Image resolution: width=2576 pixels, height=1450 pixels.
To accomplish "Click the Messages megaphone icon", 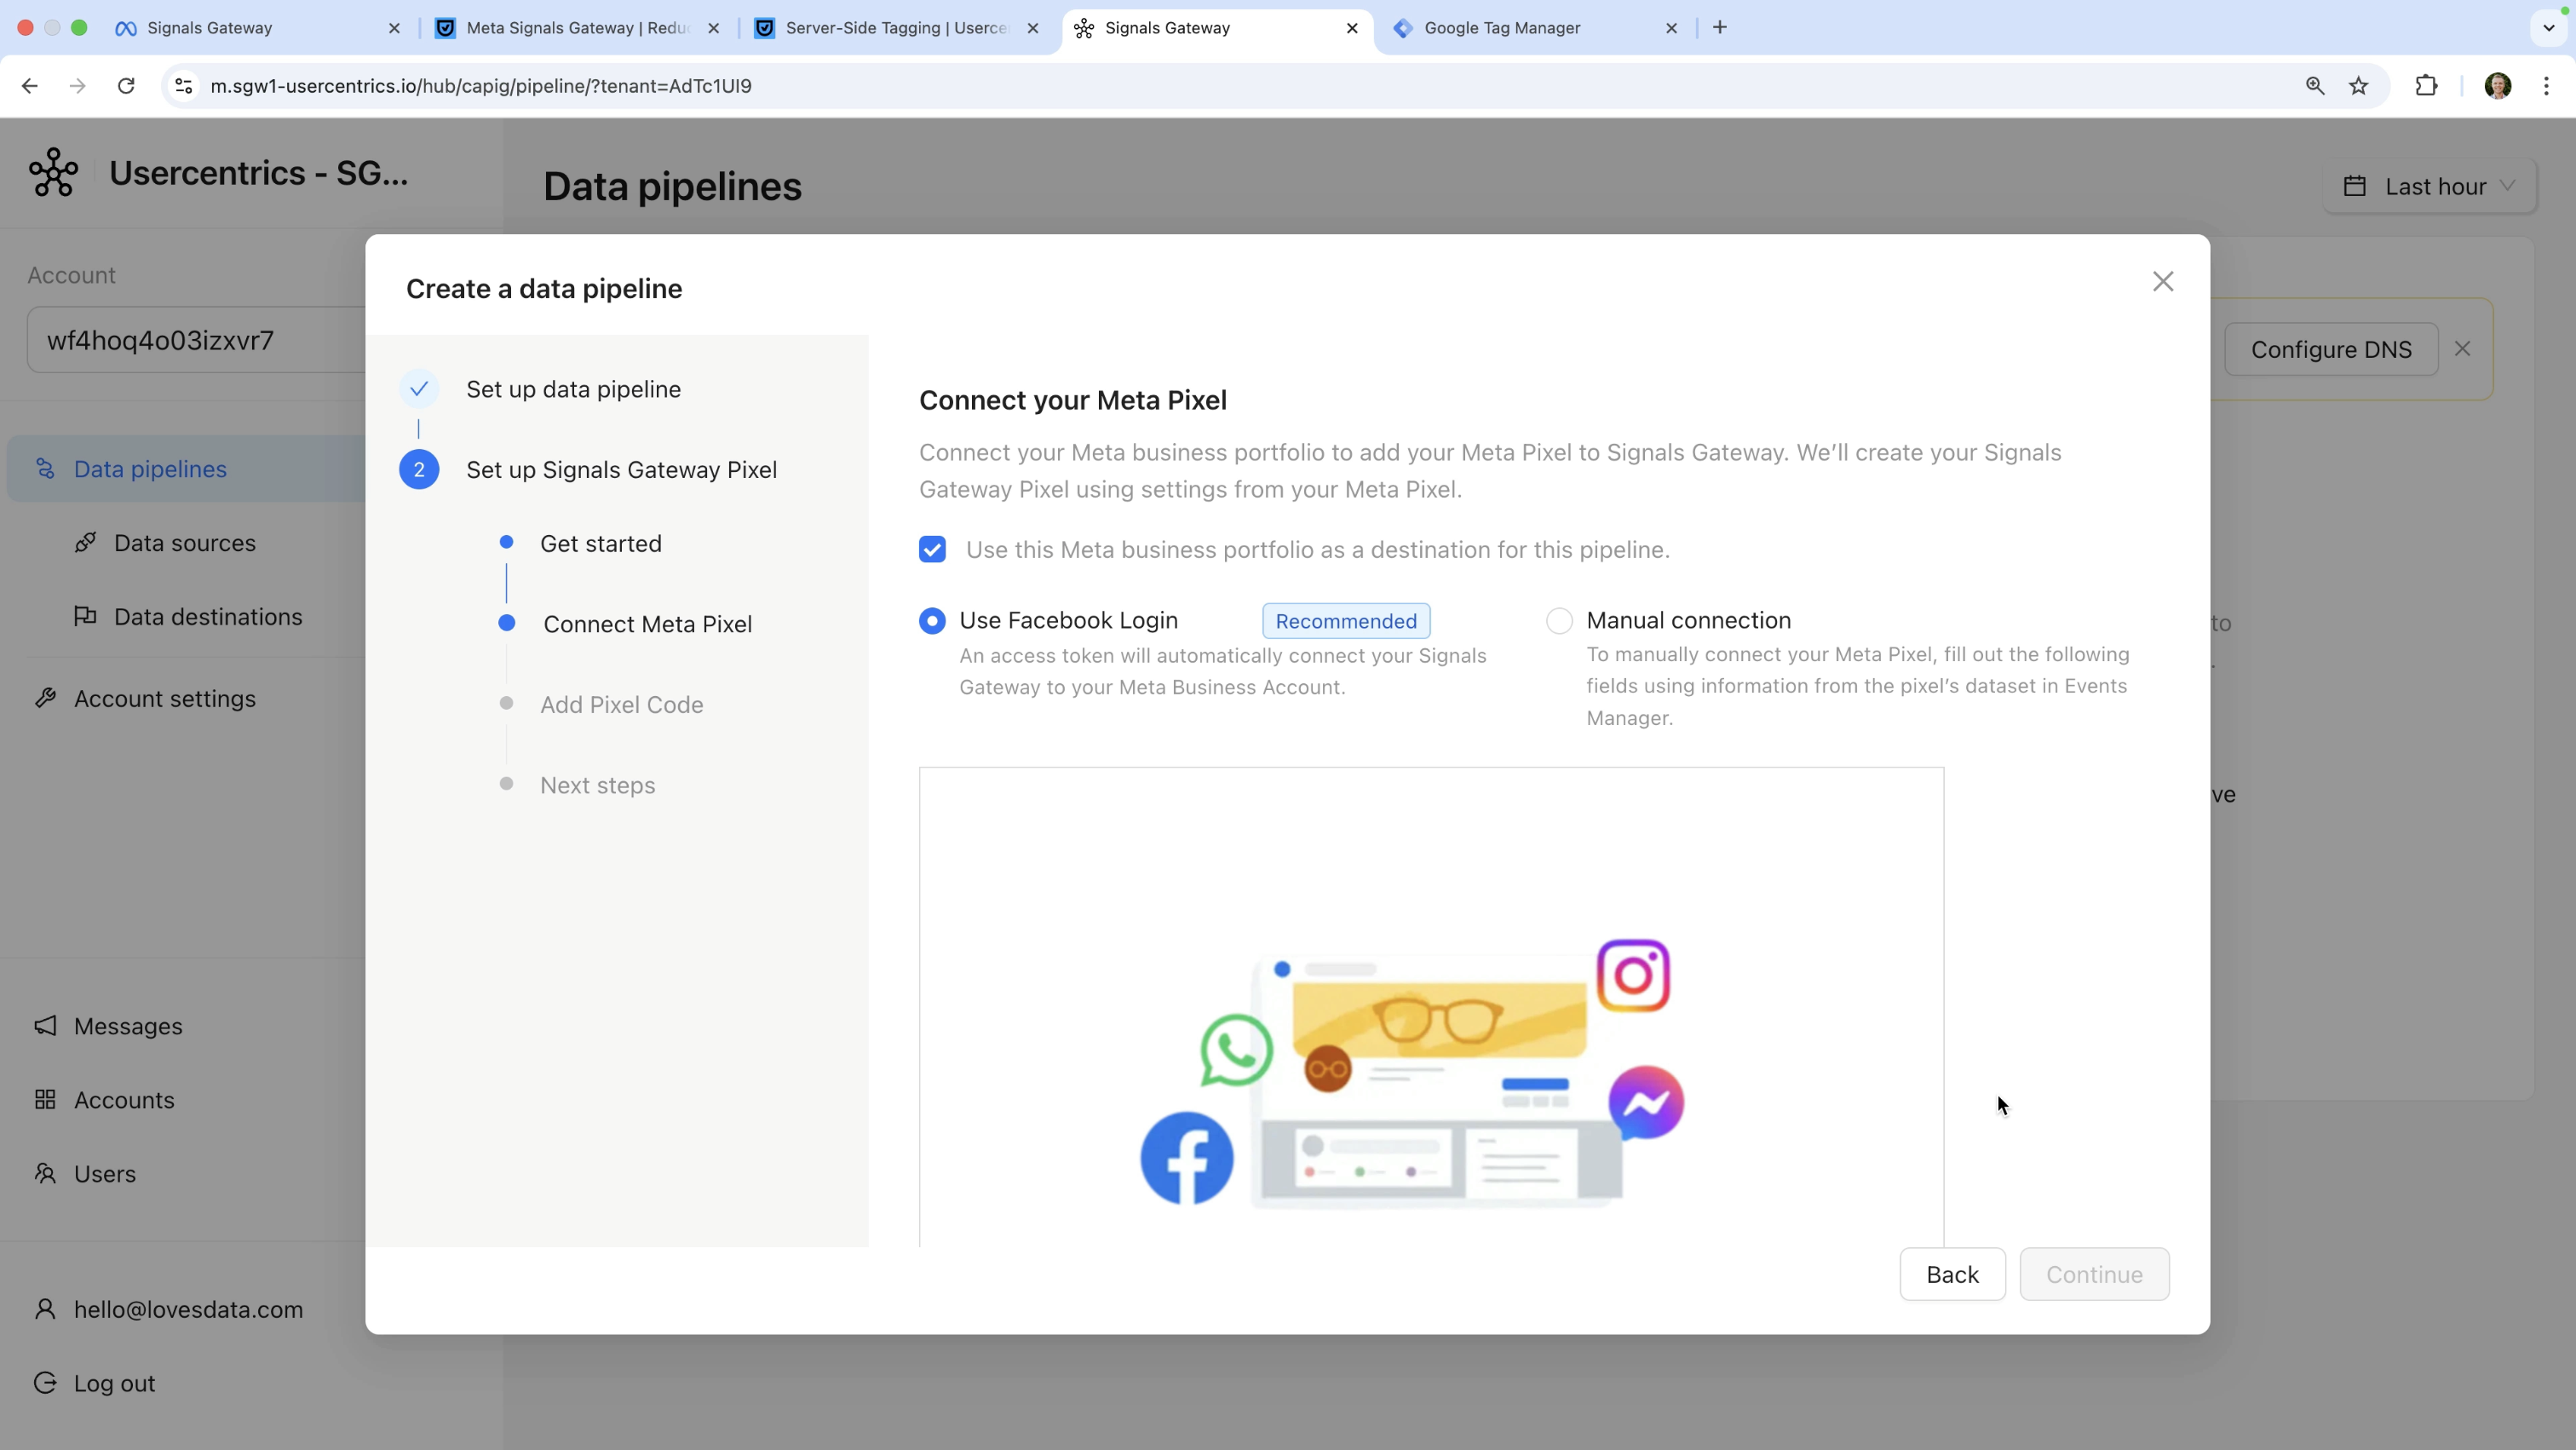I will click(x=45, y=1025).
